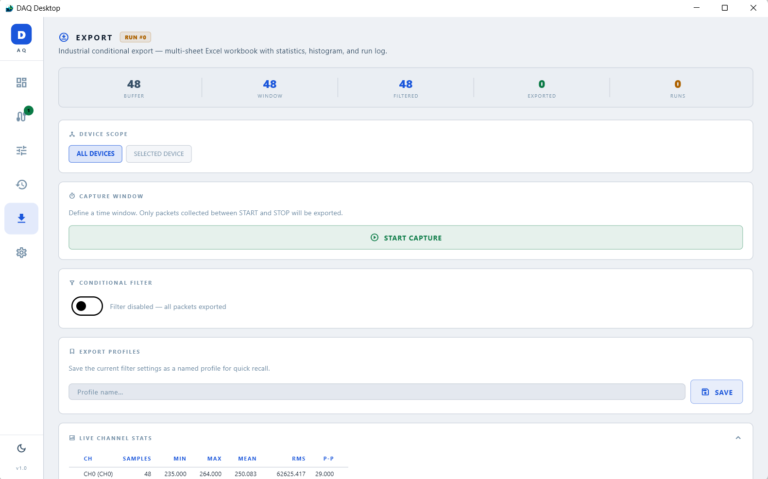Click the Live Channel Stats section icon
The width and height of the screenshot is (768, 479).
tap(72, 438)
